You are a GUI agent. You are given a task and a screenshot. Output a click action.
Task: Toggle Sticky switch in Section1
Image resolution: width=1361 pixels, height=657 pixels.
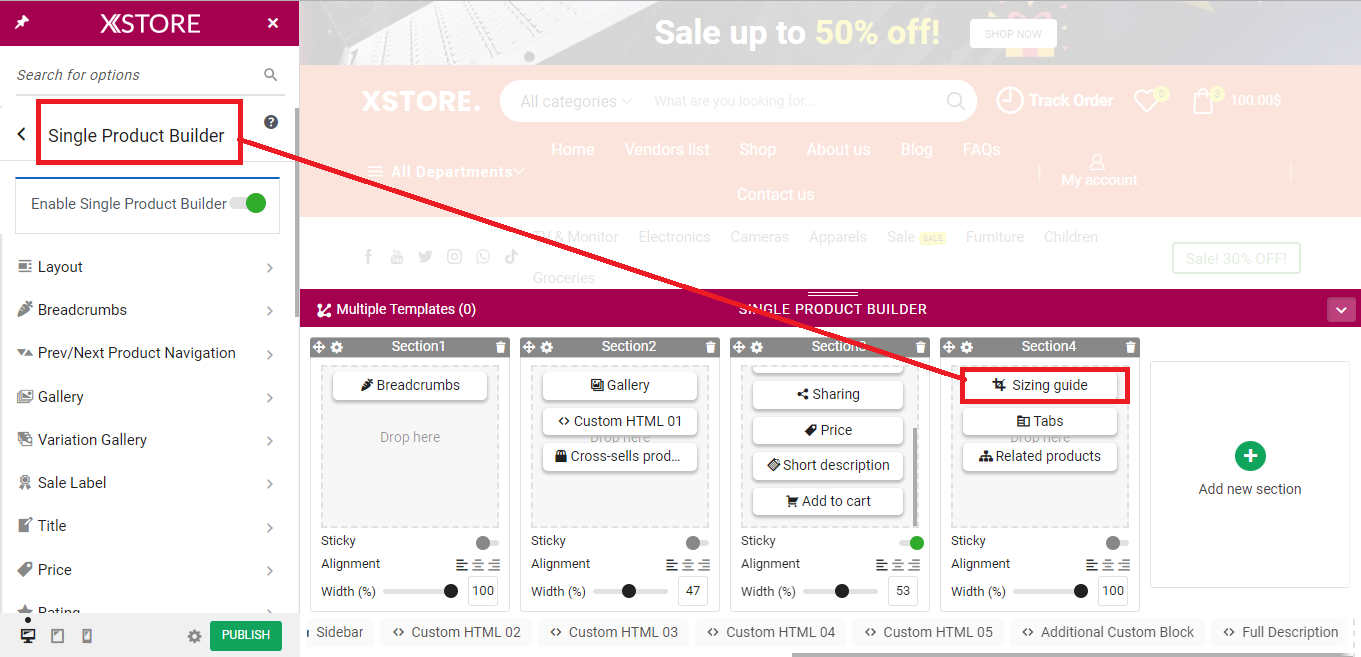point(487,543)
